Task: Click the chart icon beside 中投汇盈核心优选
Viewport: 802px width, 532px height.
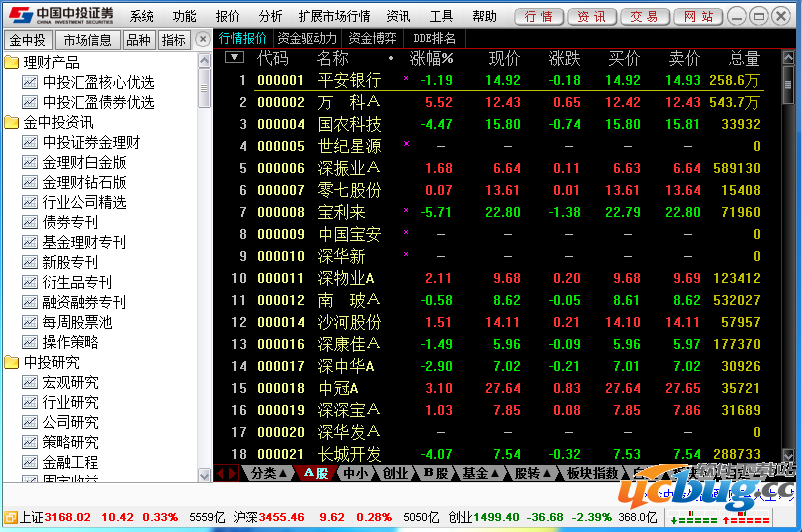Action: click(x=30, y=82)
